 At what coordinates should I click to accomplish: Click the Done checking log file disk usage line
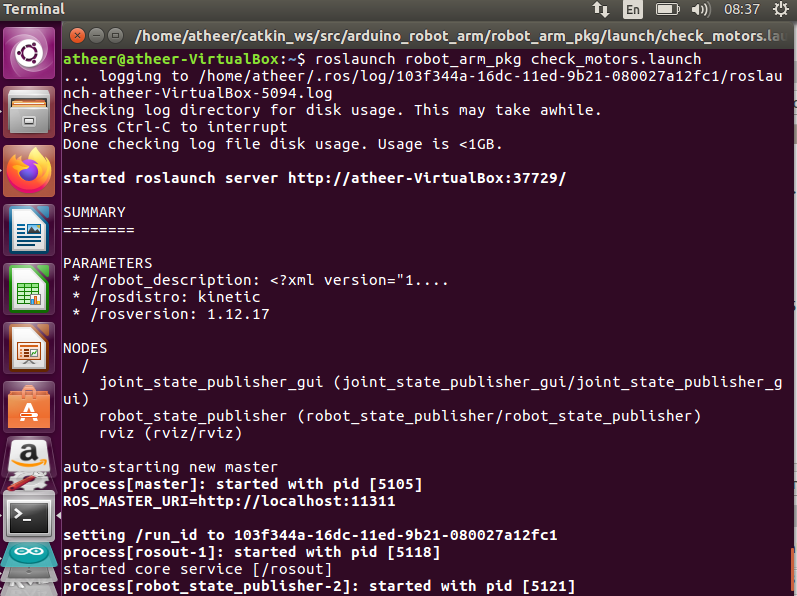coord(283,144)
